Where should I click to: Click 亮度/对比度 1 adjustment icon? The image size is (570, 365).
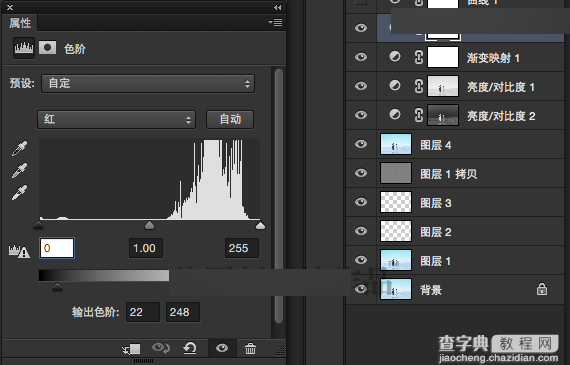(x=395, y=85)
